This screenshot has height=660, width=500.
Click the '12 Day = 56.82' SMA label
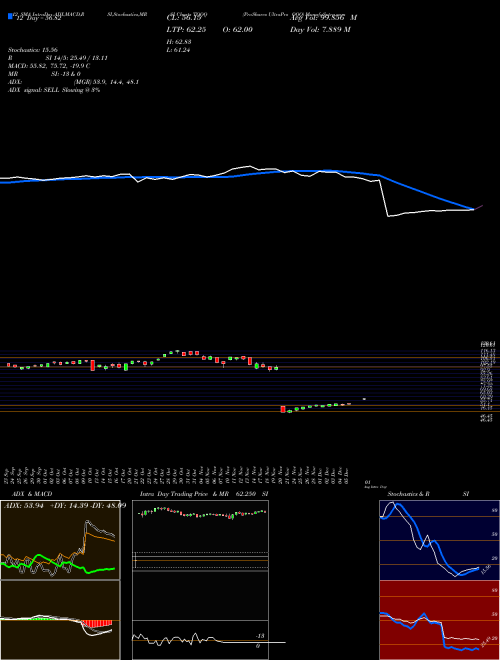(x=37, y=18)
